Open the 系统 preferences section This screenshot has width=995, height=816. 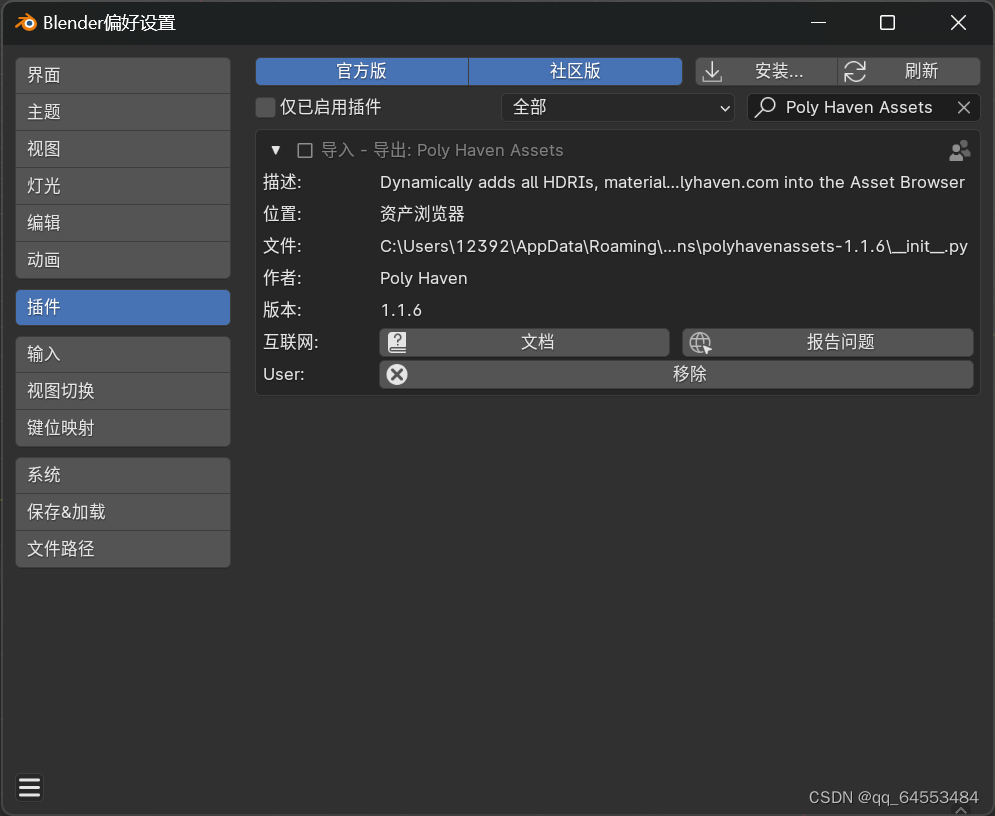(123, 475)
